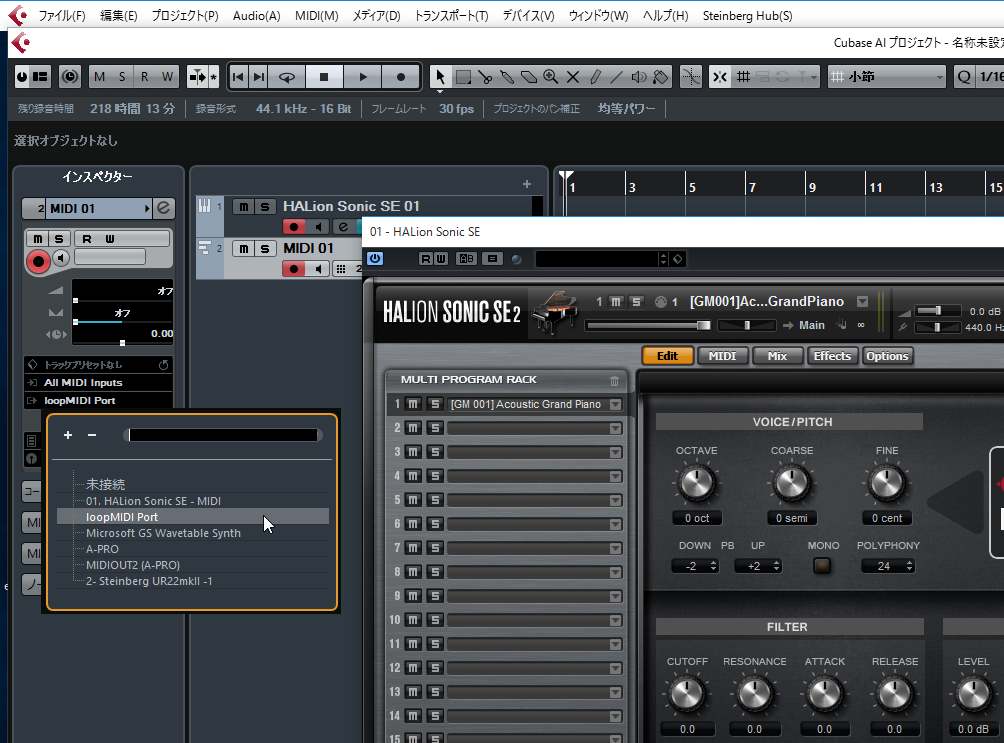This screenshot has width=1004, height=743.
Task: Select the Mute X tool
Action: click(x=573, y=78)
